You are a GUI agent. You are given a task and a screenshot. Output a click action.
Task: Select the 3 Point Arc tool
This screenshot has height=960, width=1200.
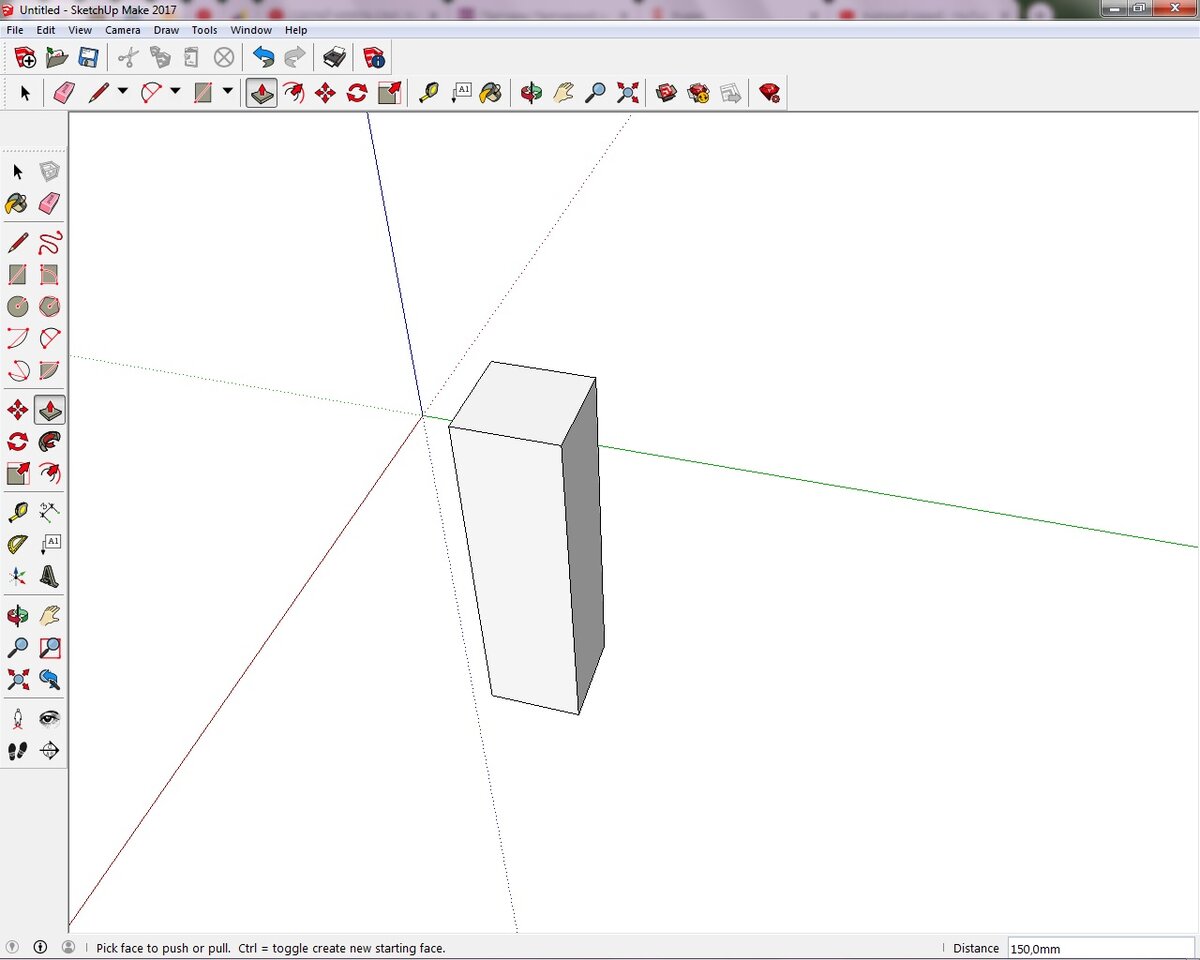(x=18, y=370)
